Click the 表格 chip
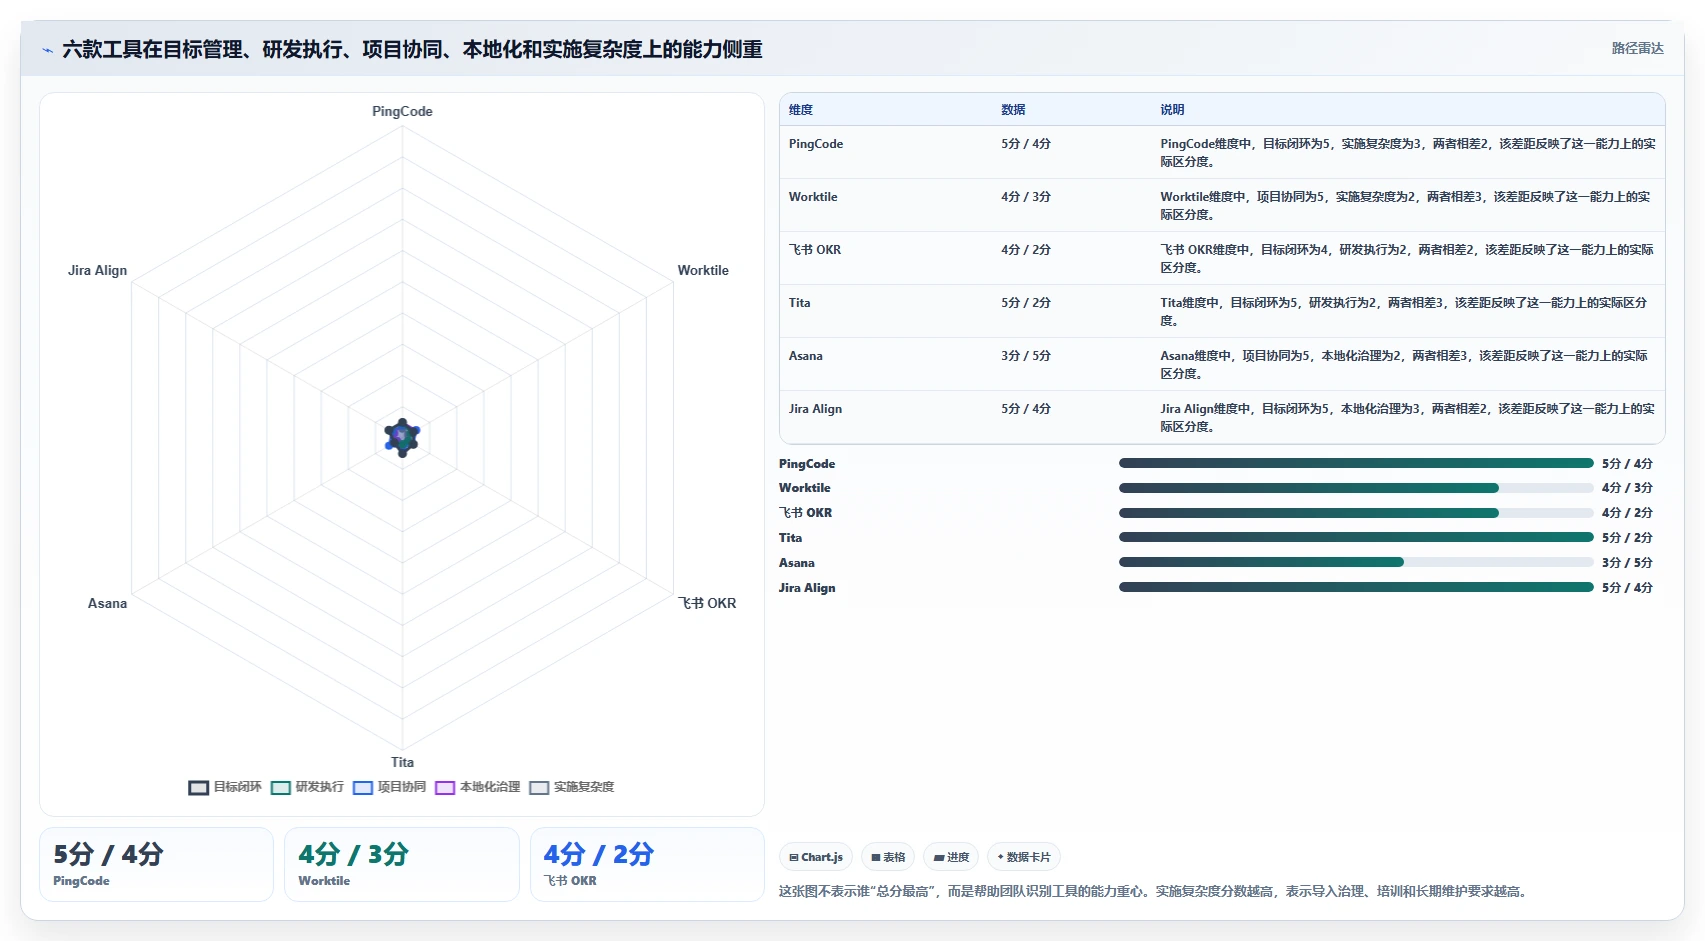The height and width of the screenshot is (941, 1705). click(888, 857)
